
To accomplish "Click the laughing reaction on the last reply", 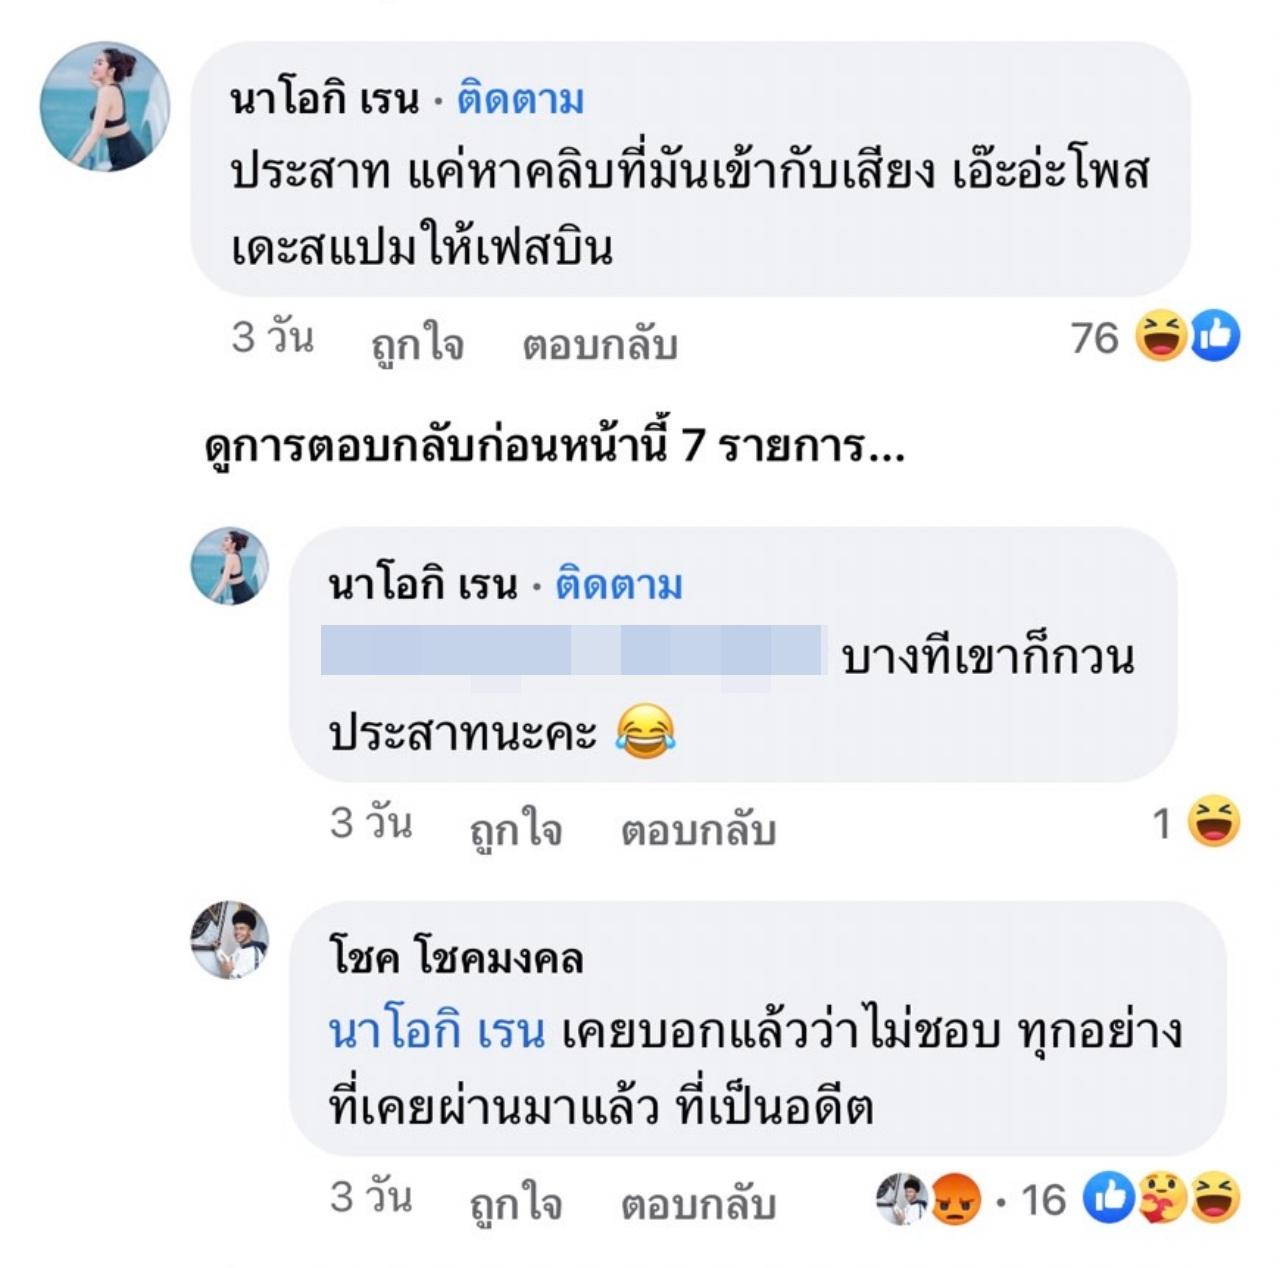I will (1214, 1198).
